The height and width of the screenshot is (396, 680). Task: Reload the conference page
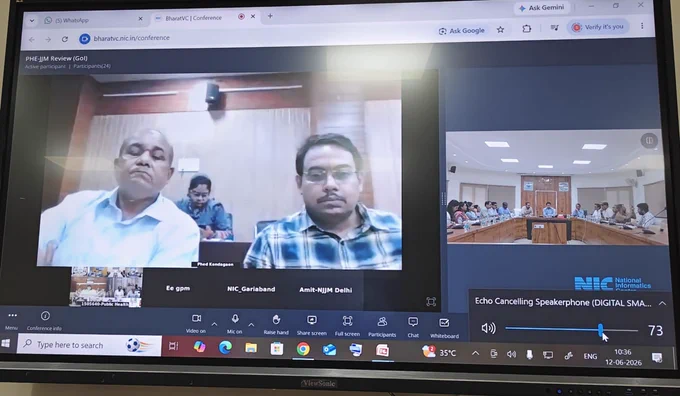point(65,39)
